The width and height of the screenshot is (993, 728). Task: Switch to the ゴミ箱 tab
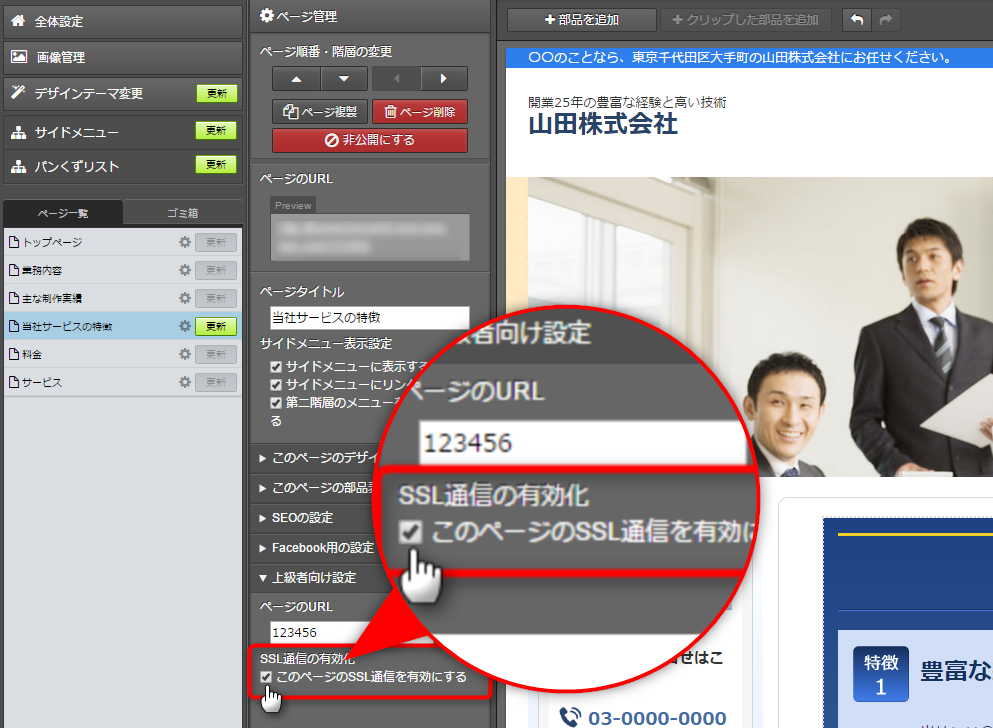182,212
